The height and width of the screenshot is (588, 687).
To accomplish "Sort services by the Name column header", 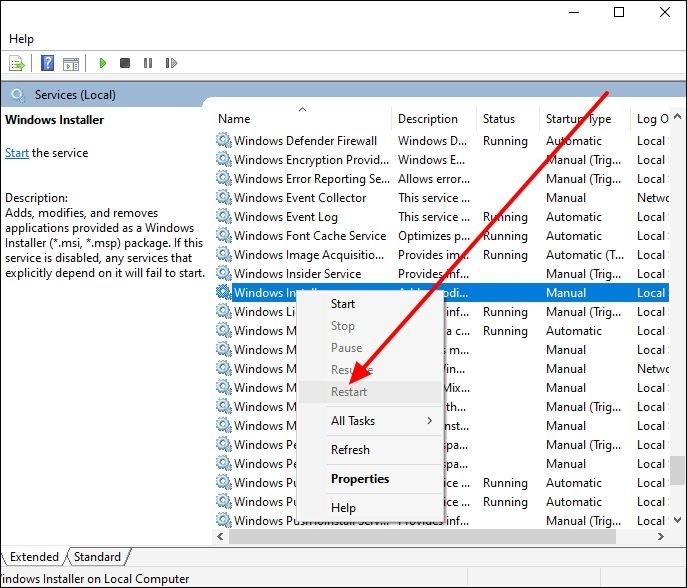I will point(234,119).
